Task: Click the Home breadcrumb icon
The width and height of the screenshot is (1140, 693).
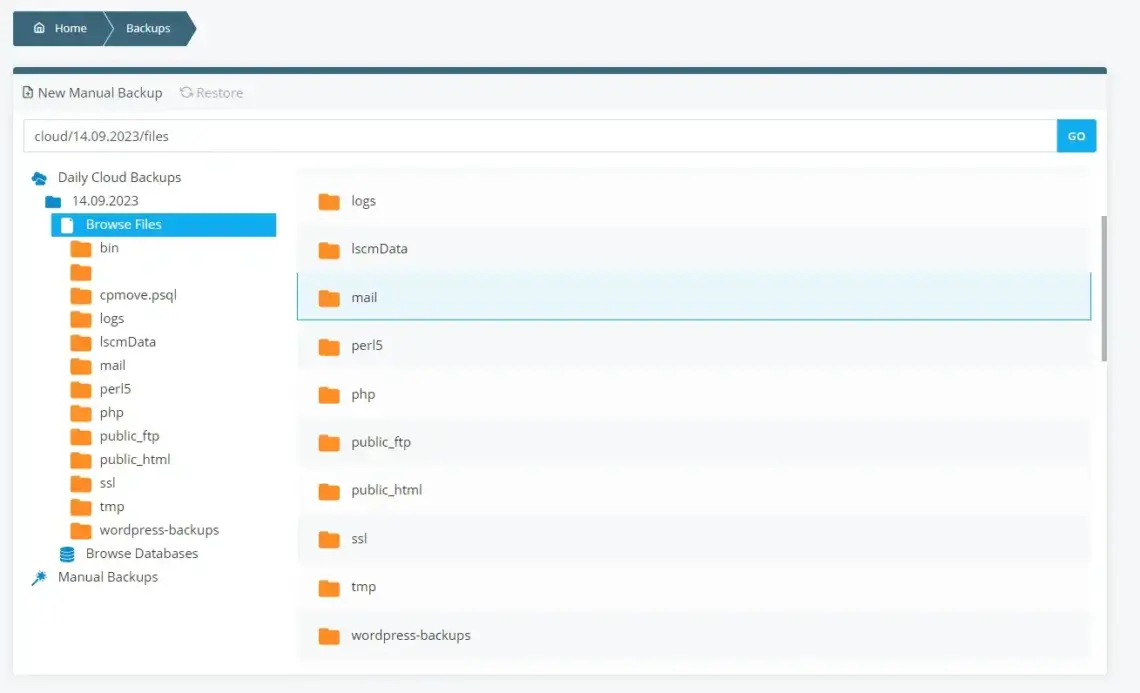Action: click(x=37, y=28)
